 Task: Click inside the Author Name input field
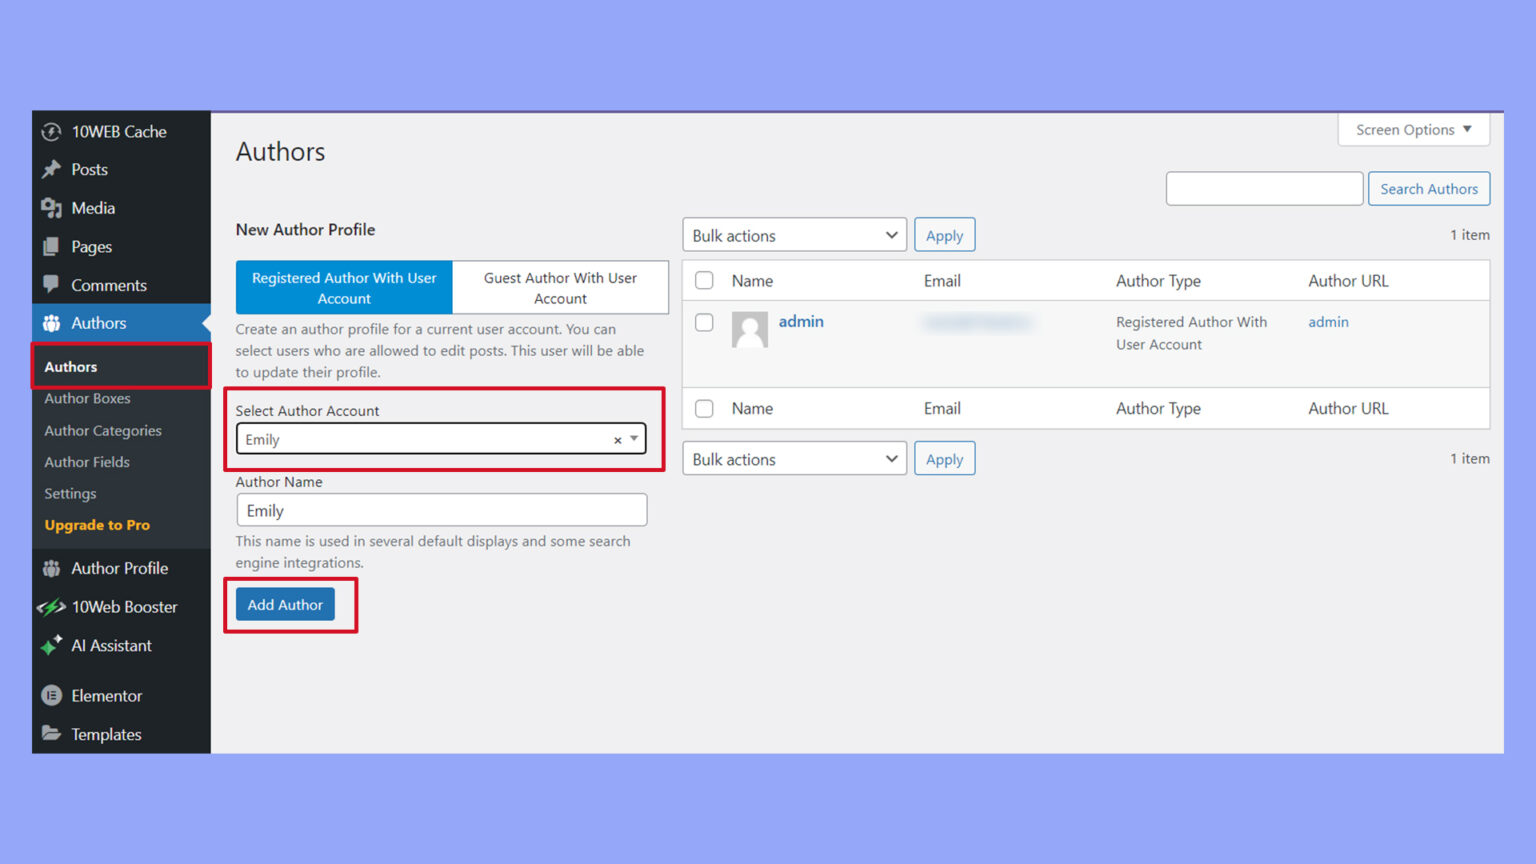(x=441, y=510)
